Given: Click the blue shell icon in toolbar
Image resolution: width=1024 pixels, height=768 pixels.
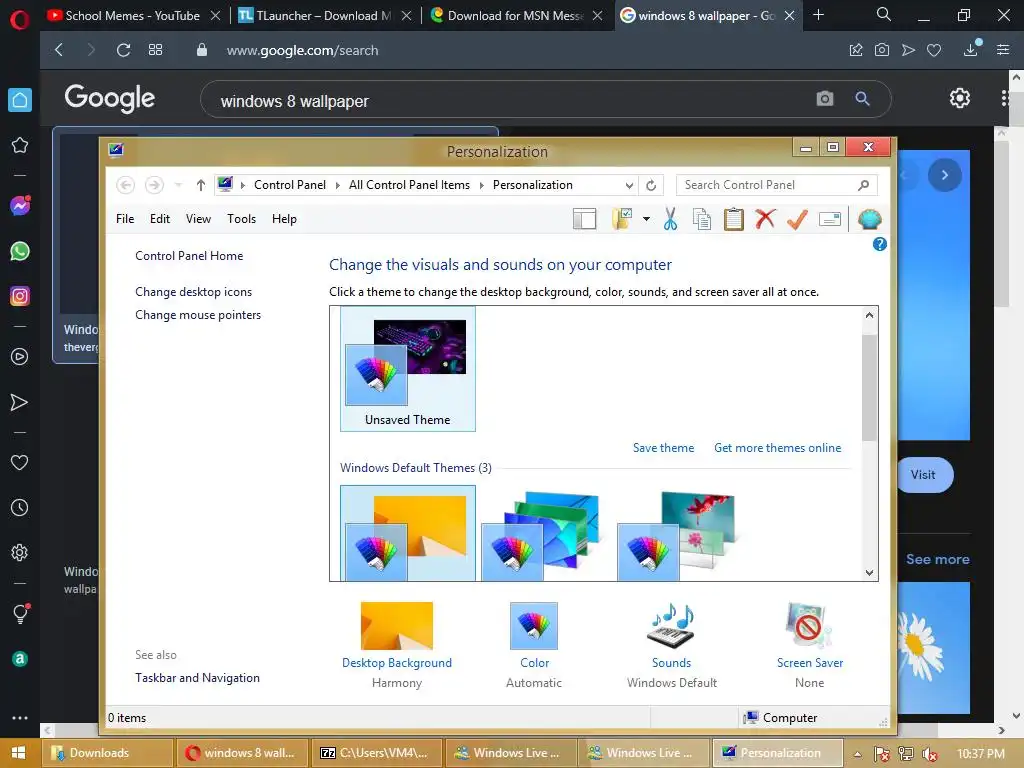Looking at the screenshot, I should tap(870, 219).
